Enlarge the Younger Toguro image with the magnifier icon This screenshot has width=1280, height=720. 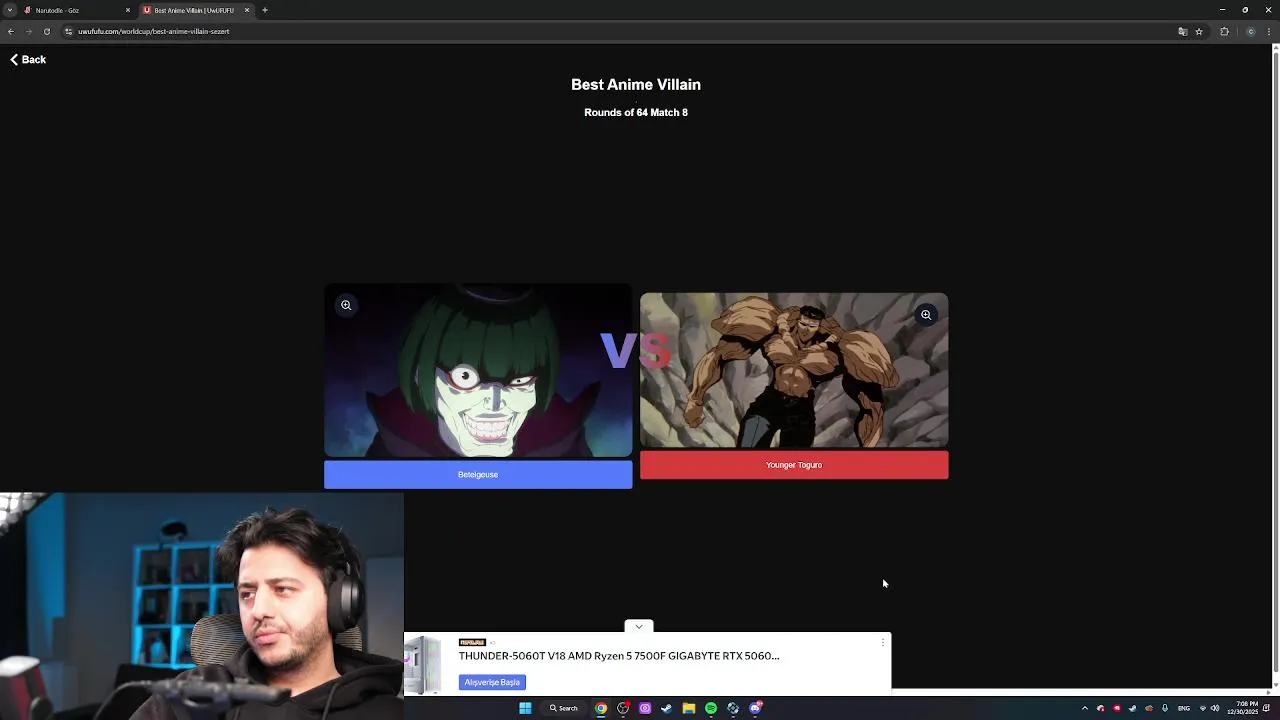pos(926,315)
